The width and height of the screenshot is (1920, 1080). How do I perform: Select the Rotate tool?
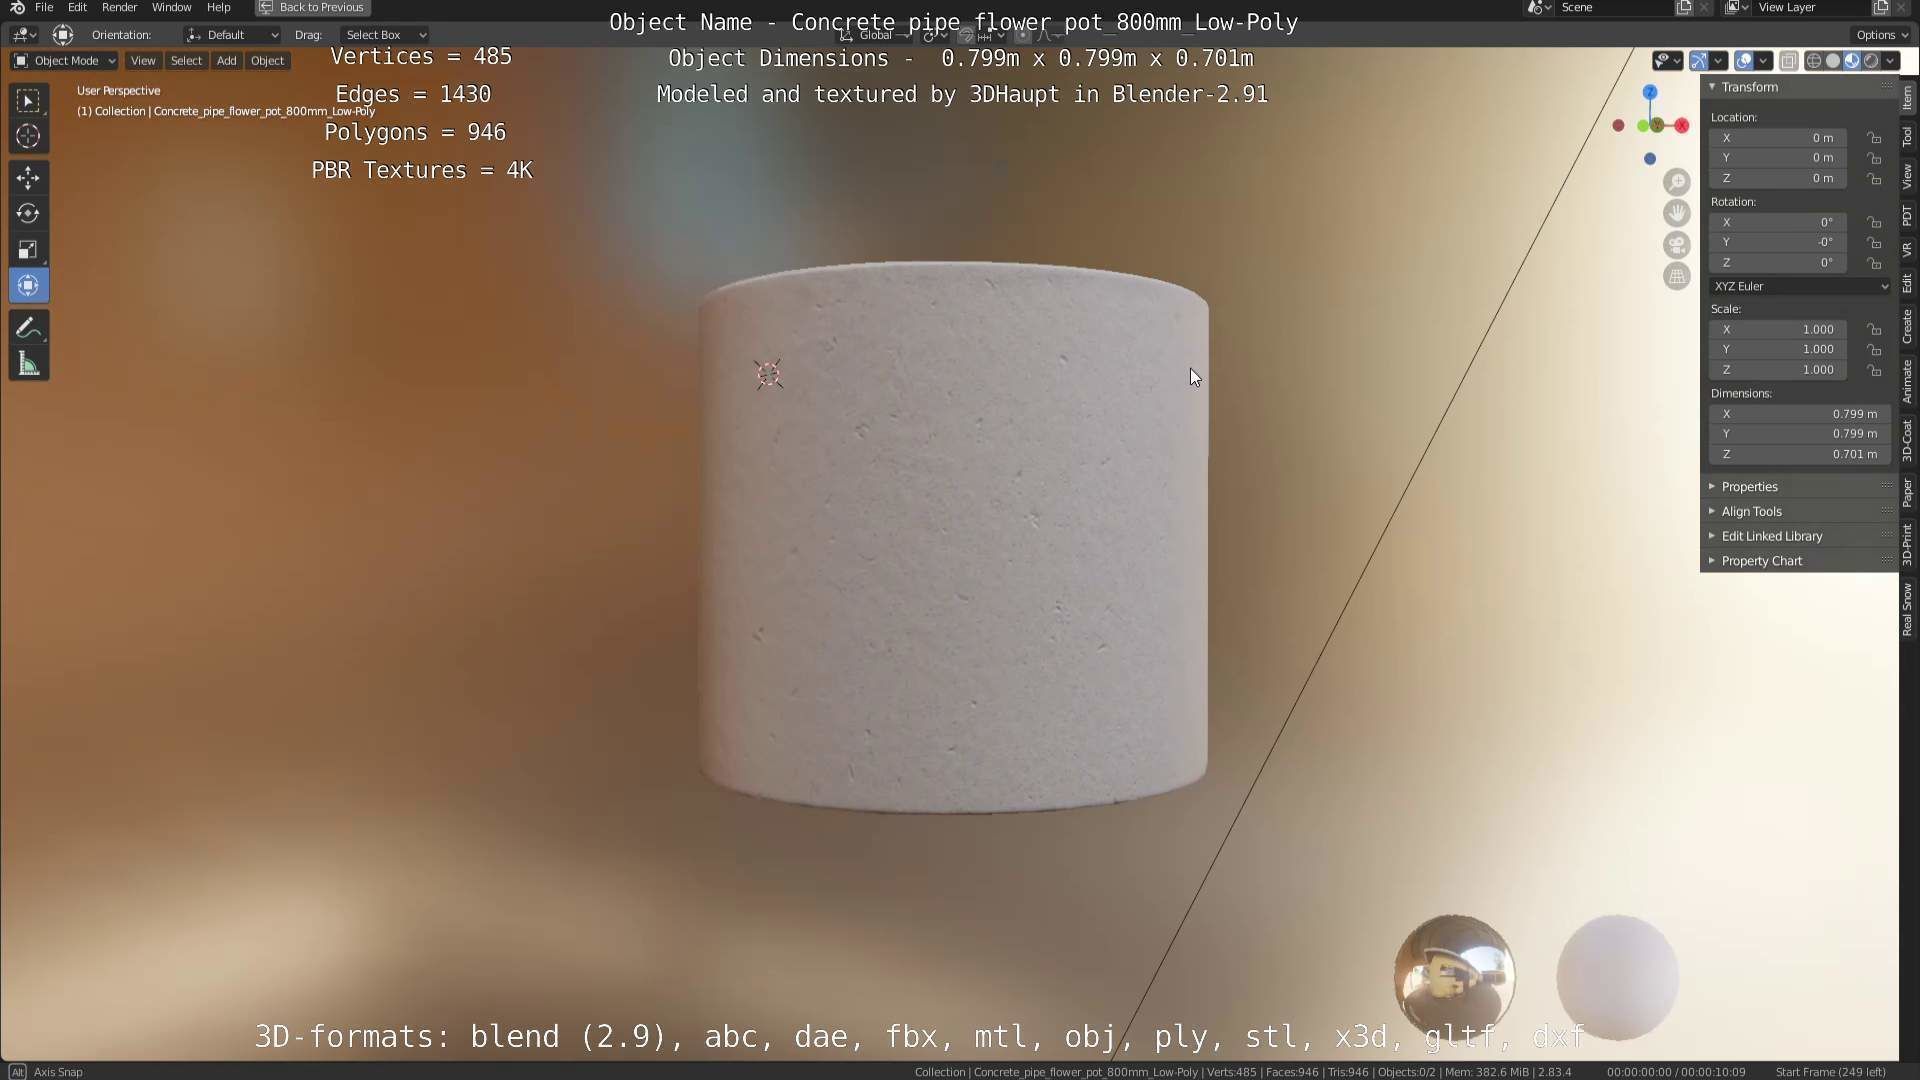click(28, 214)
